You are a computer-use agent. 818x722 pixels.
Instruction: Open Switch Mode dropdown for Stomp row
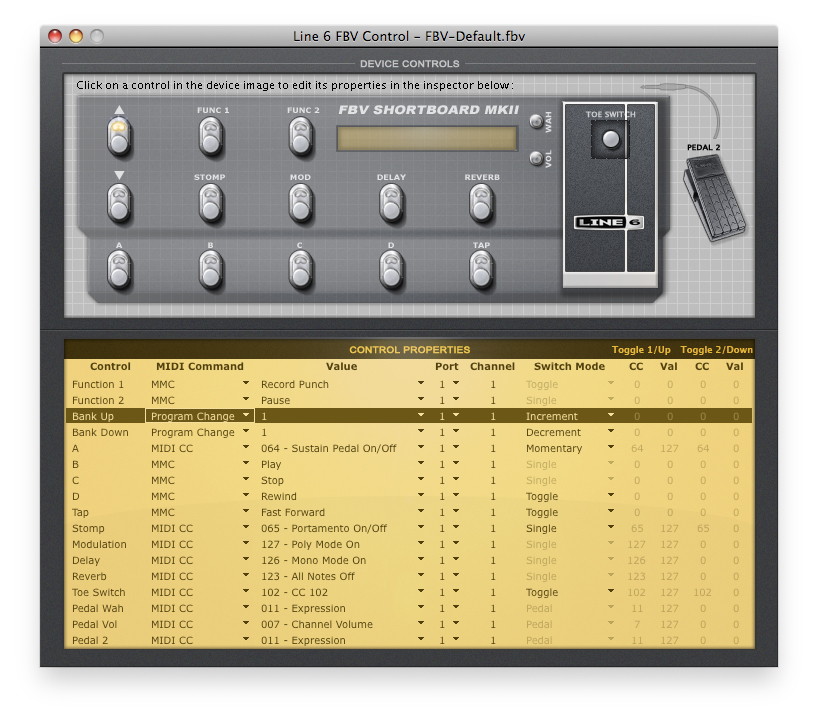[x=610, y=527]
